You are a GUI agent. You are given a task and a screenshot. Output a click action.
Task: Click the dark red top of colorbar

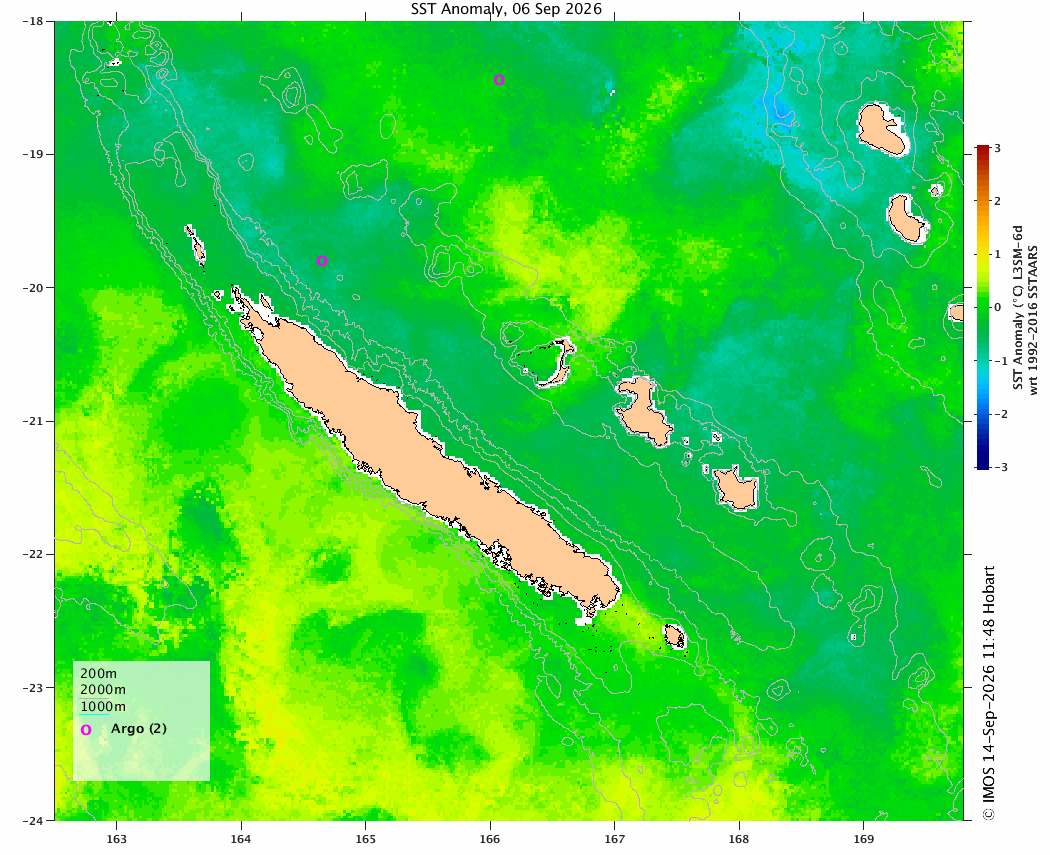pyautogui.click(x=983, y=149)
